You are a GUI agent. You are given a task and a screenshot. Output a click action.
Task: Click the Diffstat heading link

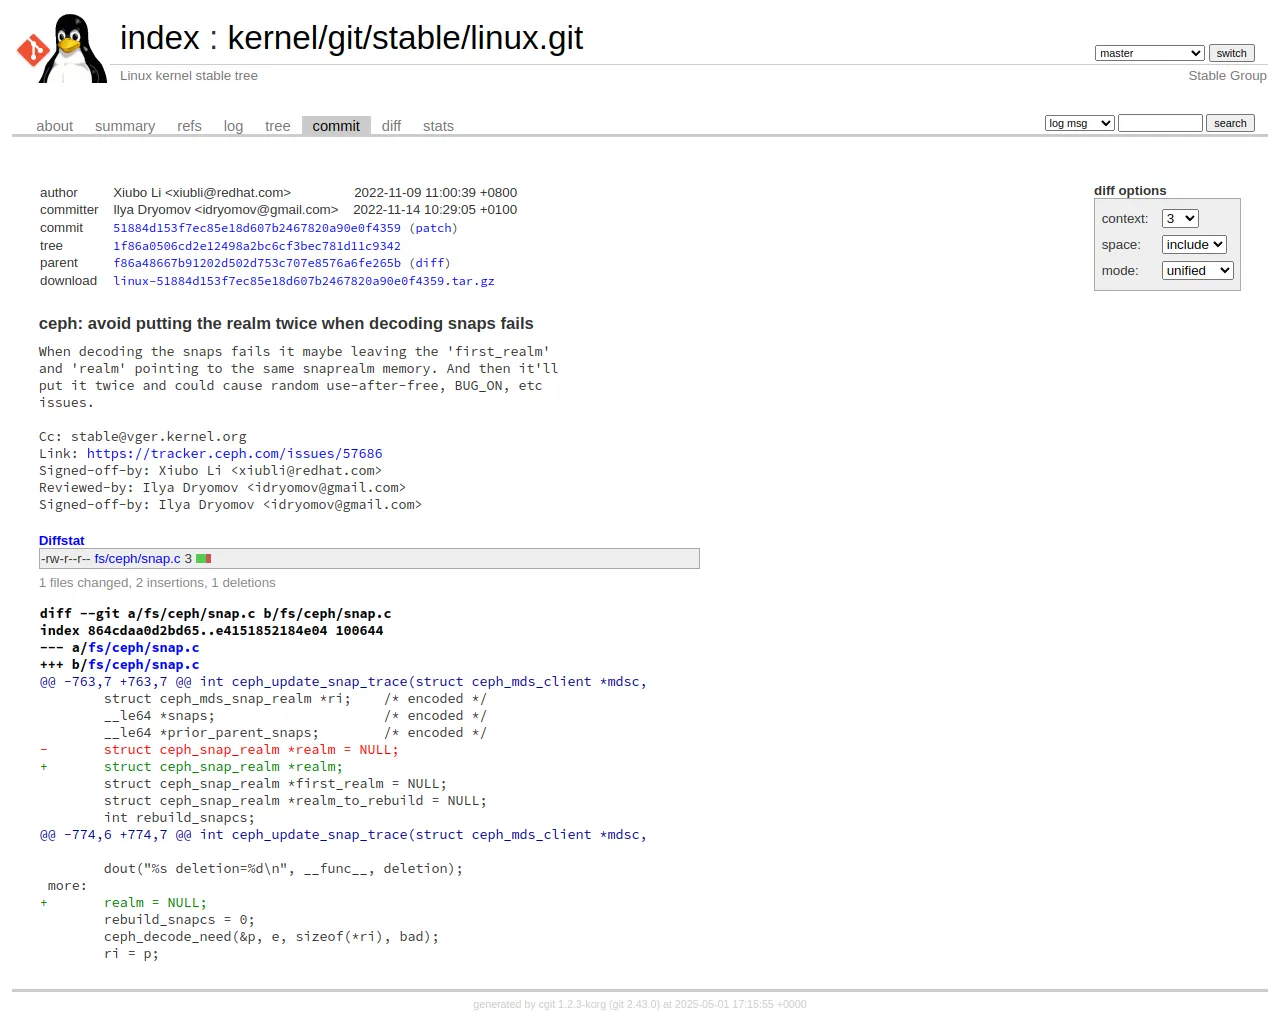tap(62, 541)
